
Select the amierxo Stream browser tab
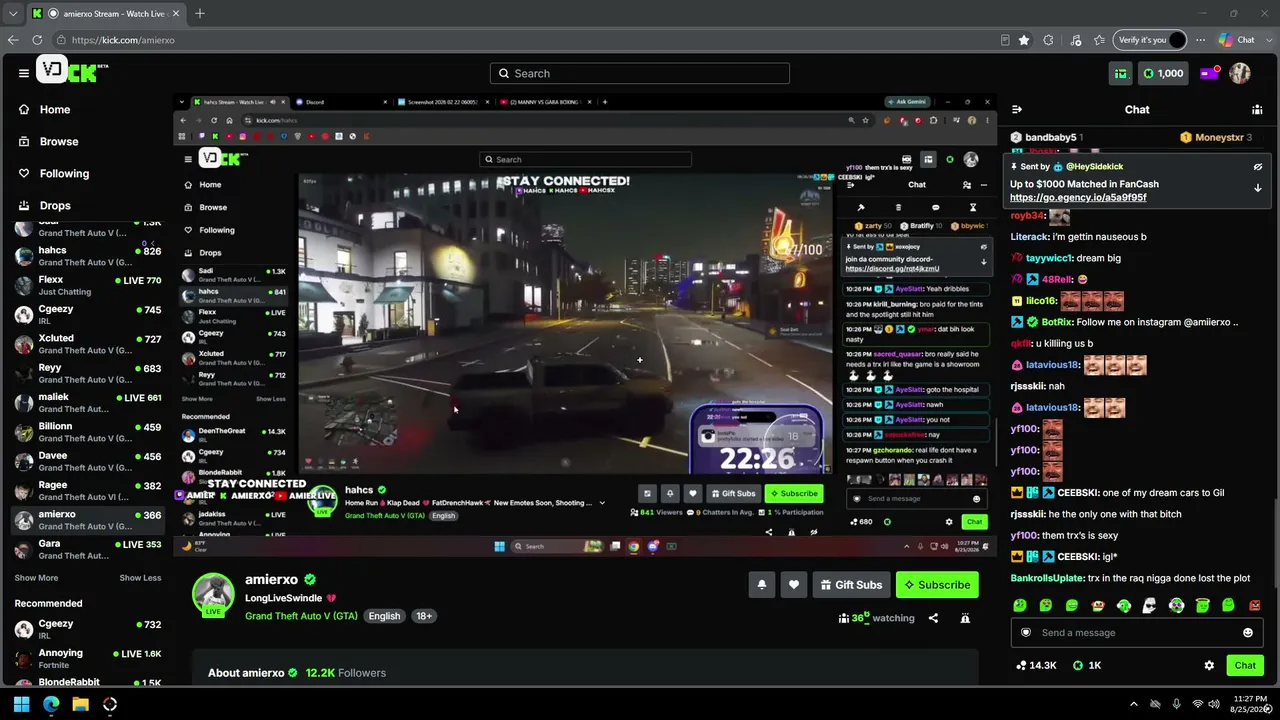[x=106, y=13]
